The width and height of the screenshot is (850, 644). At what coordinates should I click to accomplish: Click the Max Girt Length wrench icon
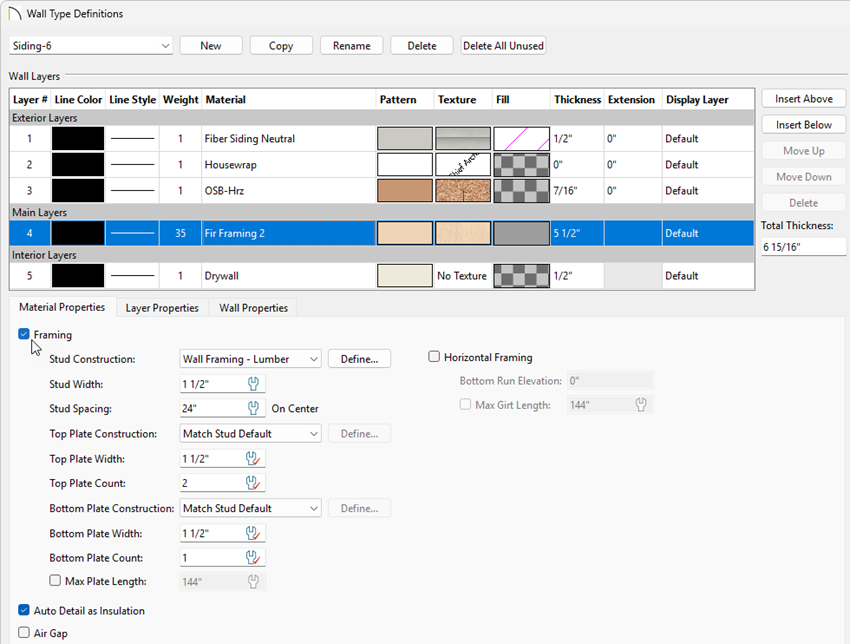coord(641,405)
